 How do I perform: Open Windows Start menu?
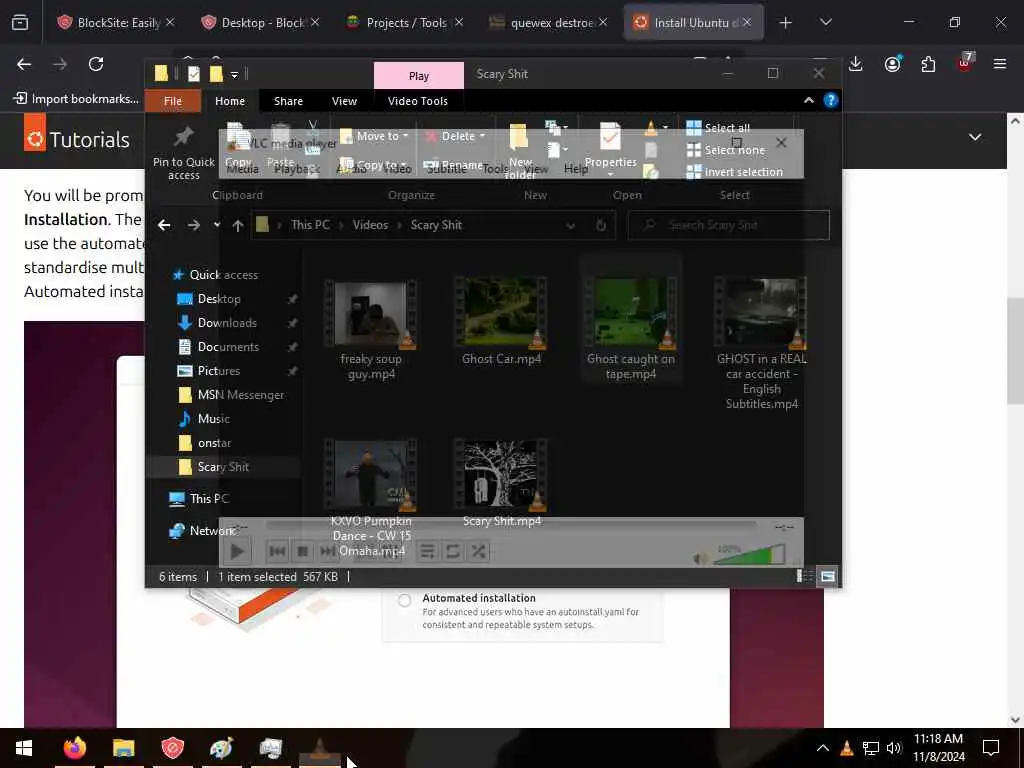coord(24,748)
